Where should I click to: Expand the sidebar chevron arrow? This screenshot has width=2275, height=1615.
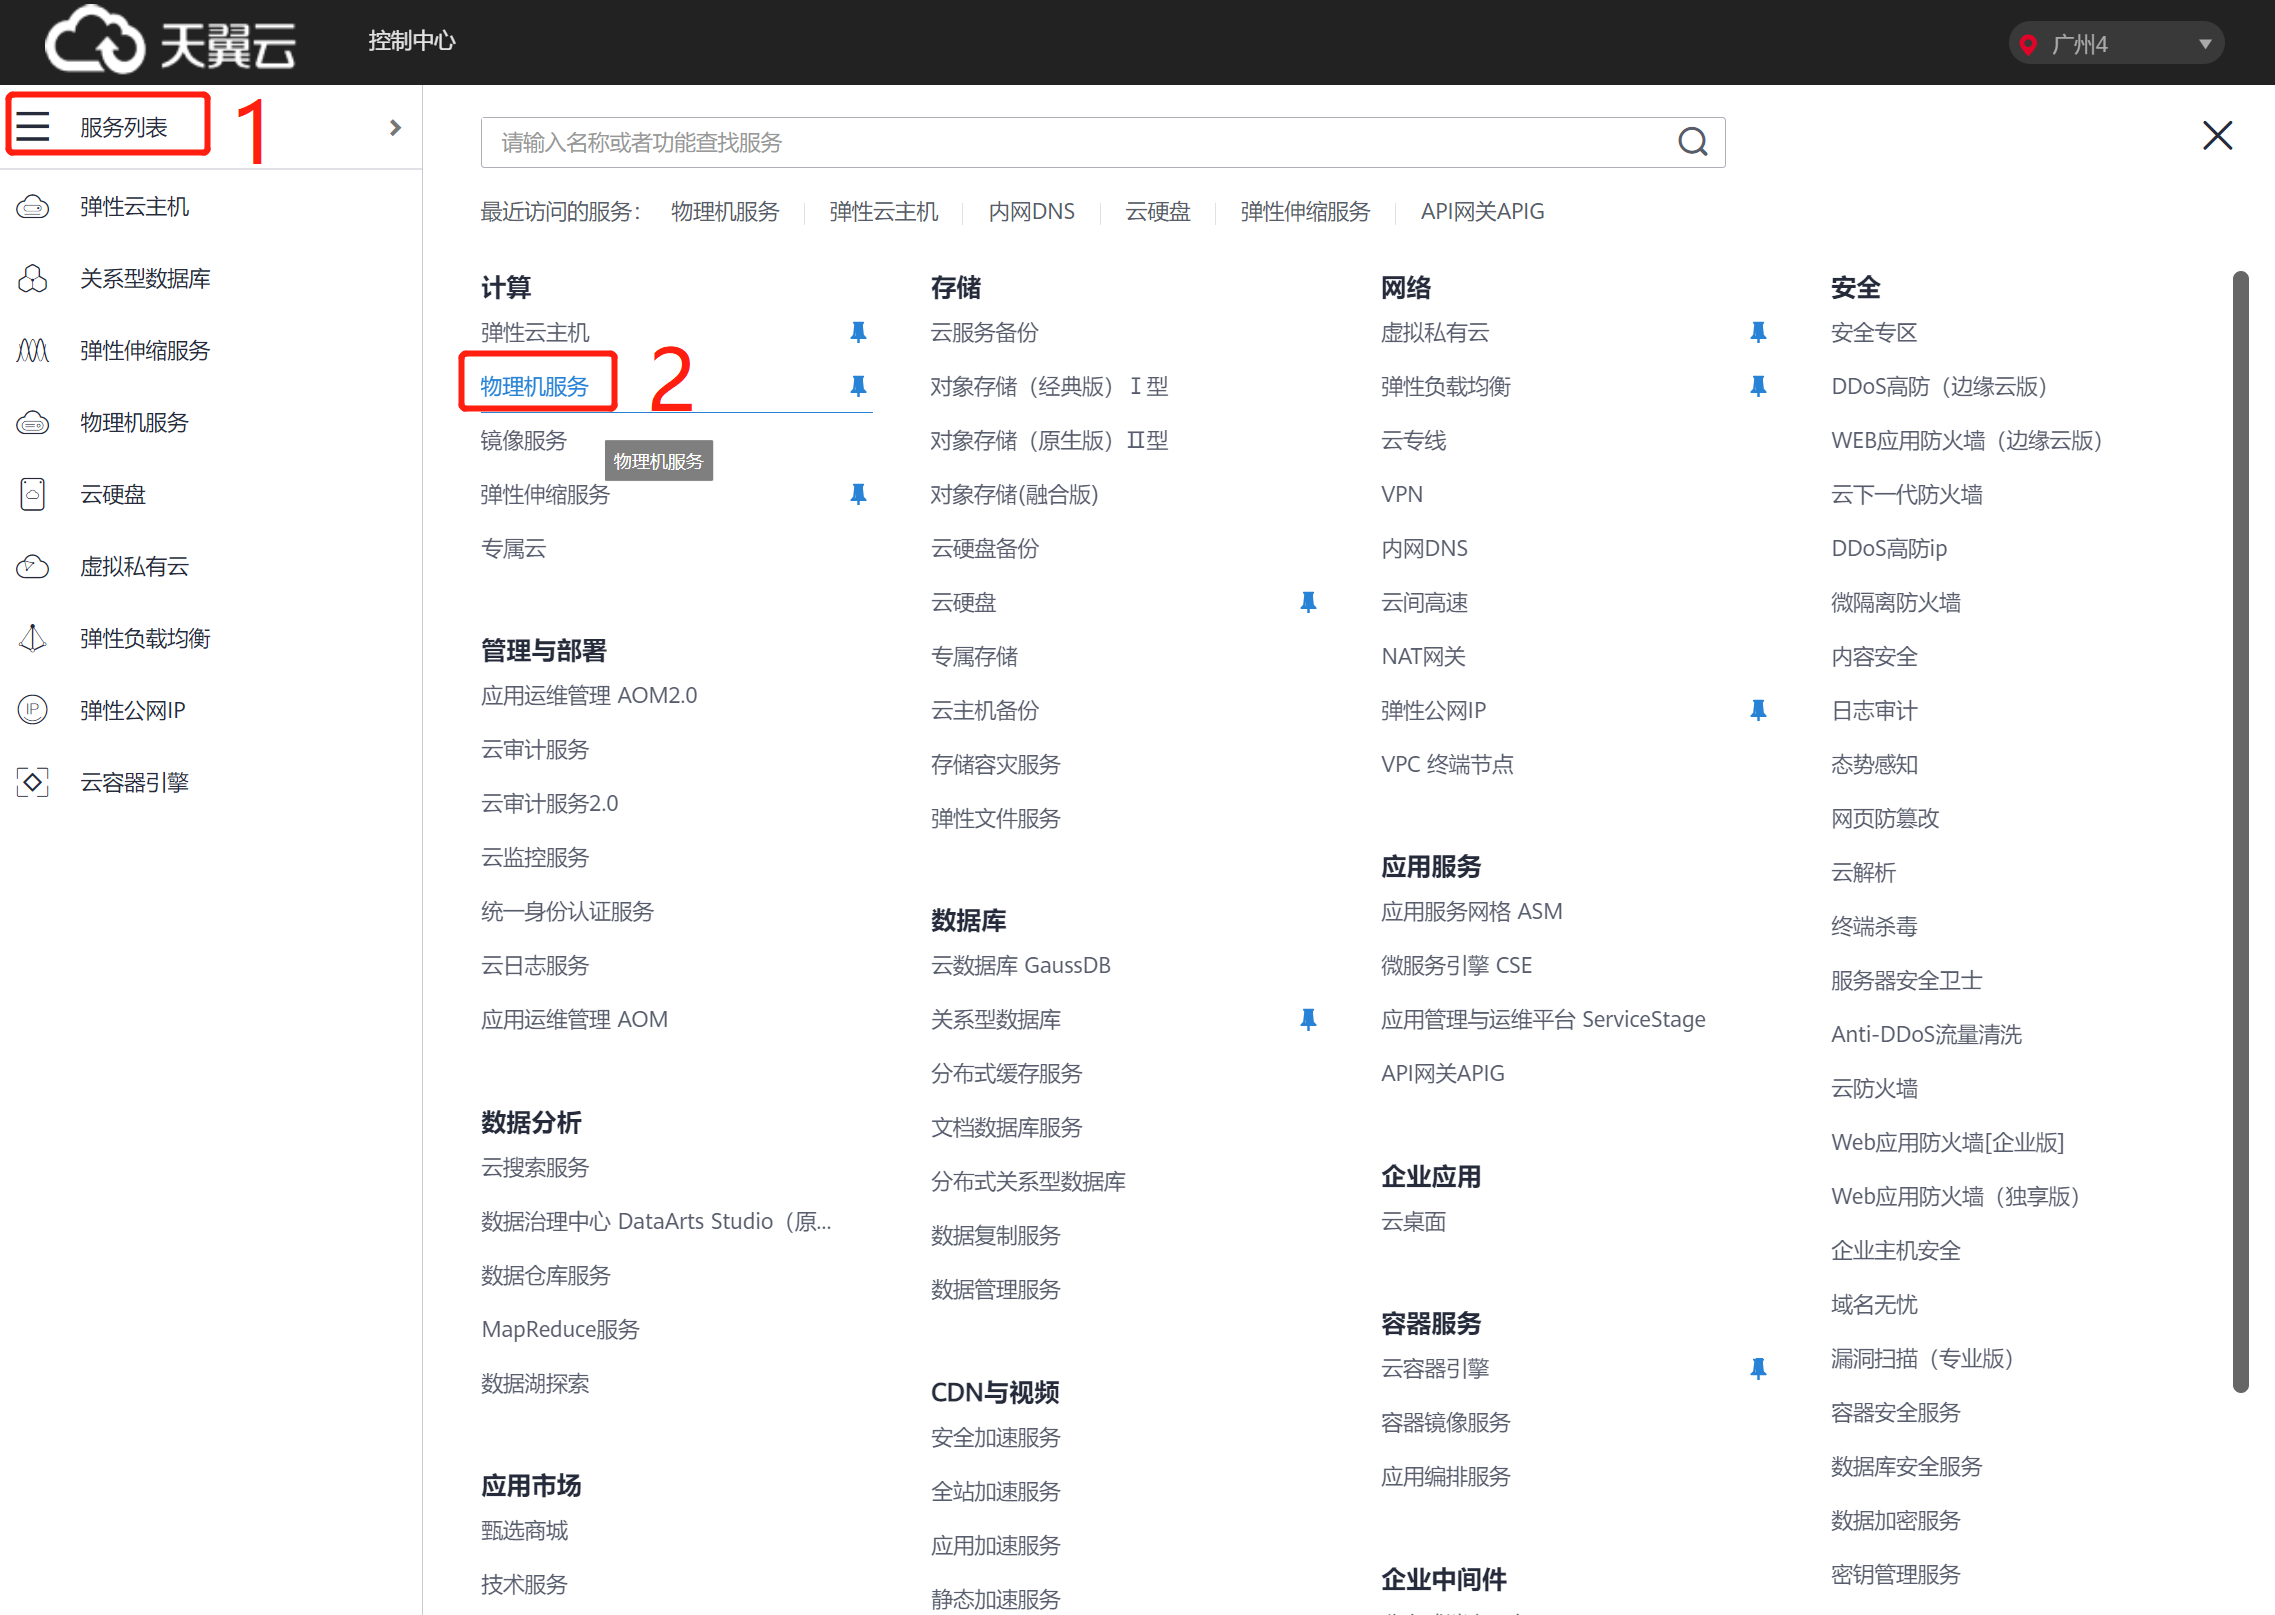click(x=395, y=127)
